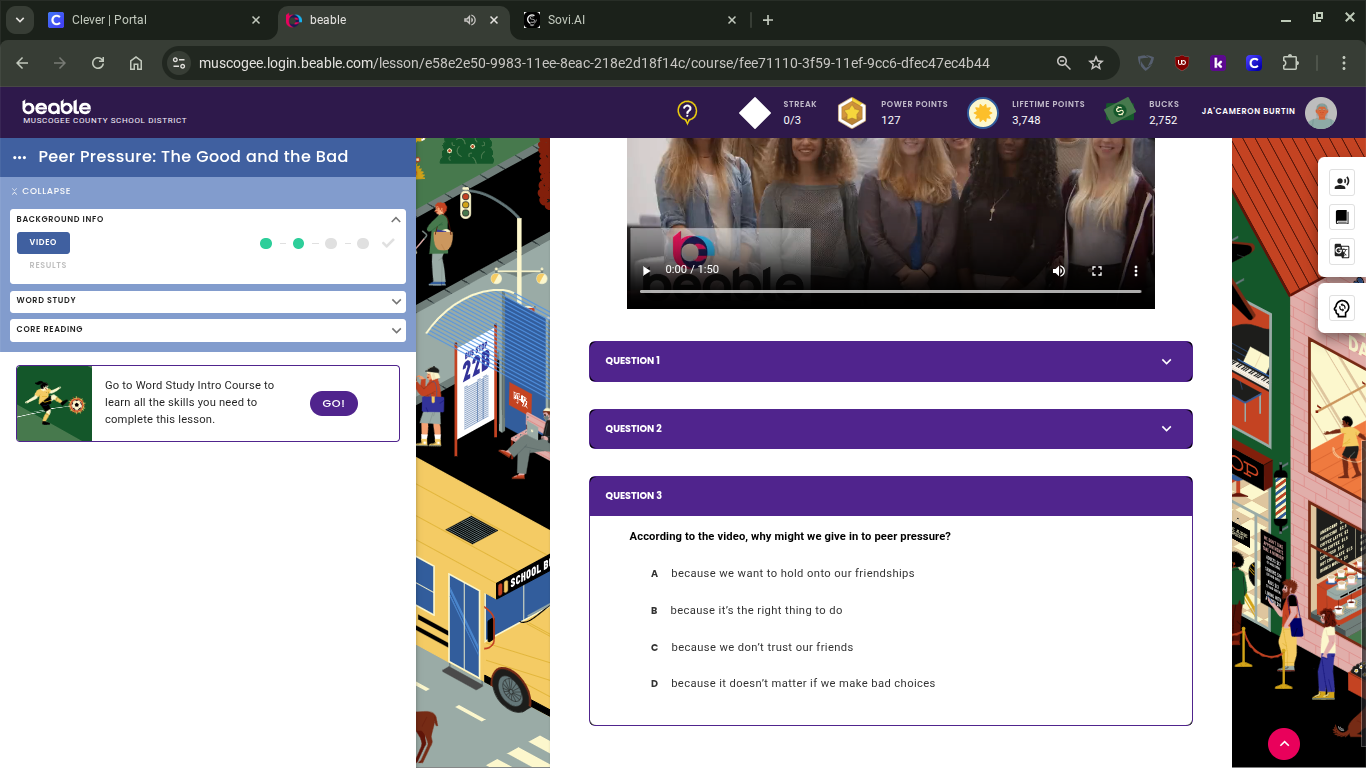Click the translate icon in right sidebar

pyautogui.click(x=1342, y=251)
